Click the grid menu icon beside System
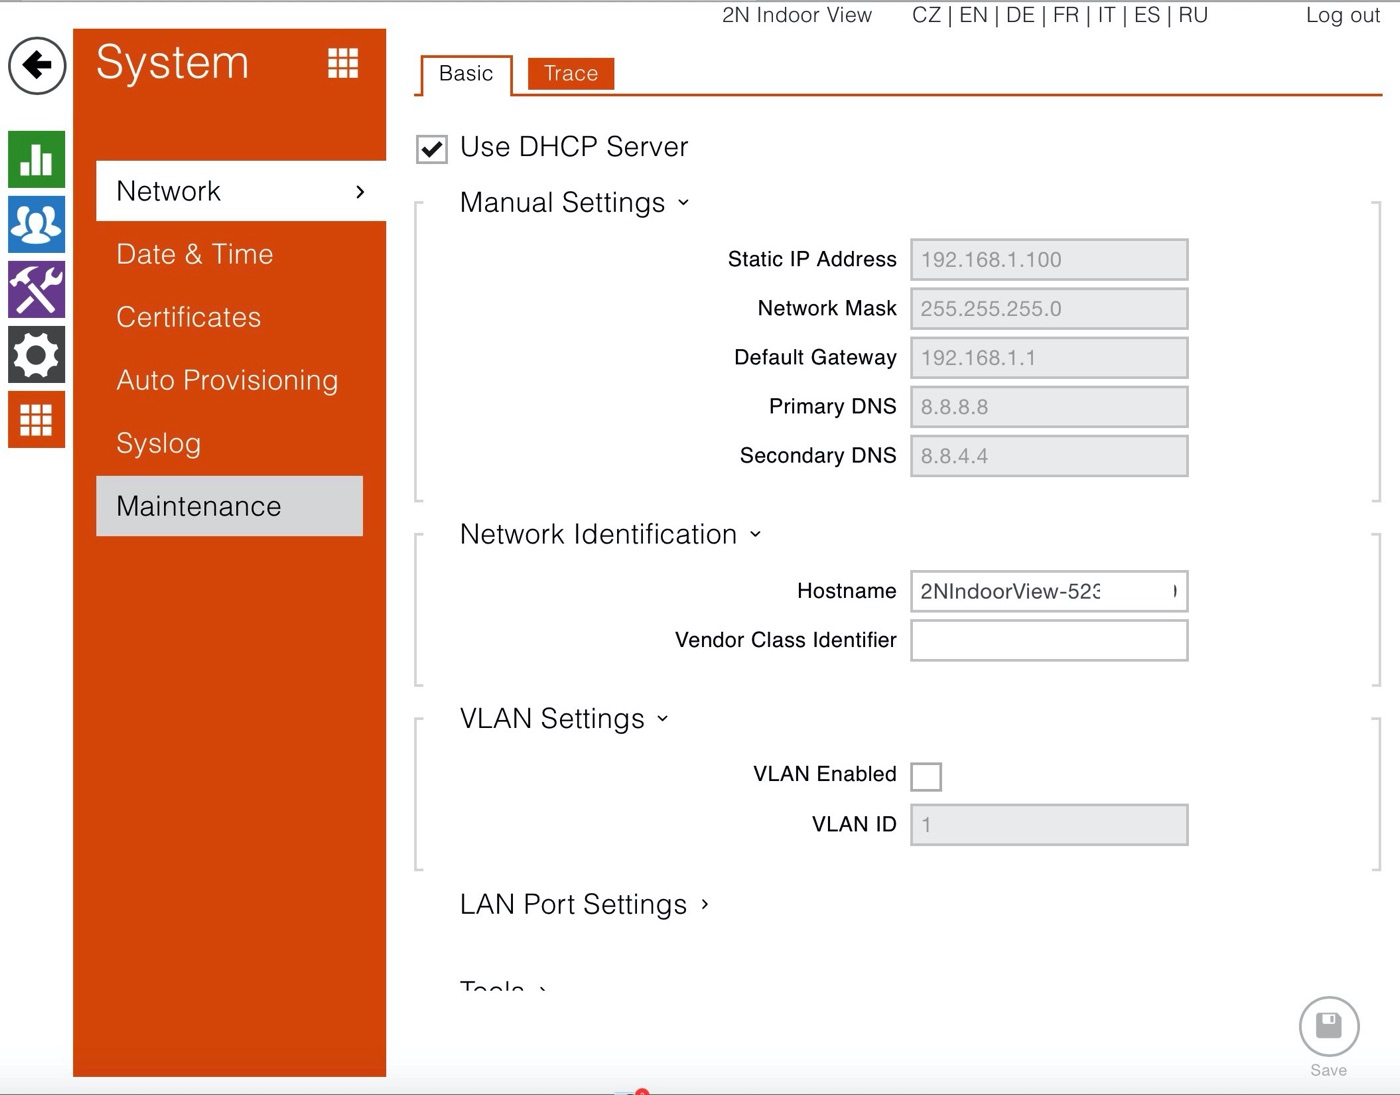 coord(343,63)
